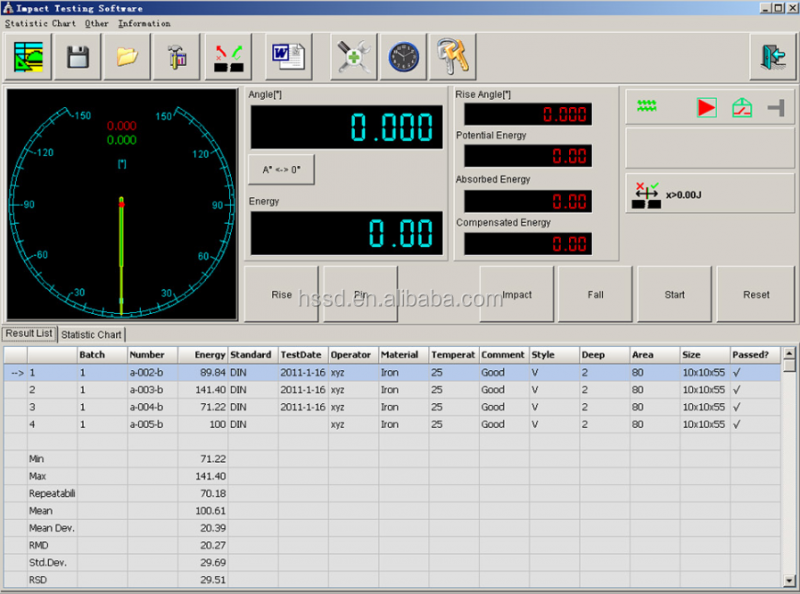
Task: Select the red-green calibration arrows icon
Action: click(x=228, y=57)
